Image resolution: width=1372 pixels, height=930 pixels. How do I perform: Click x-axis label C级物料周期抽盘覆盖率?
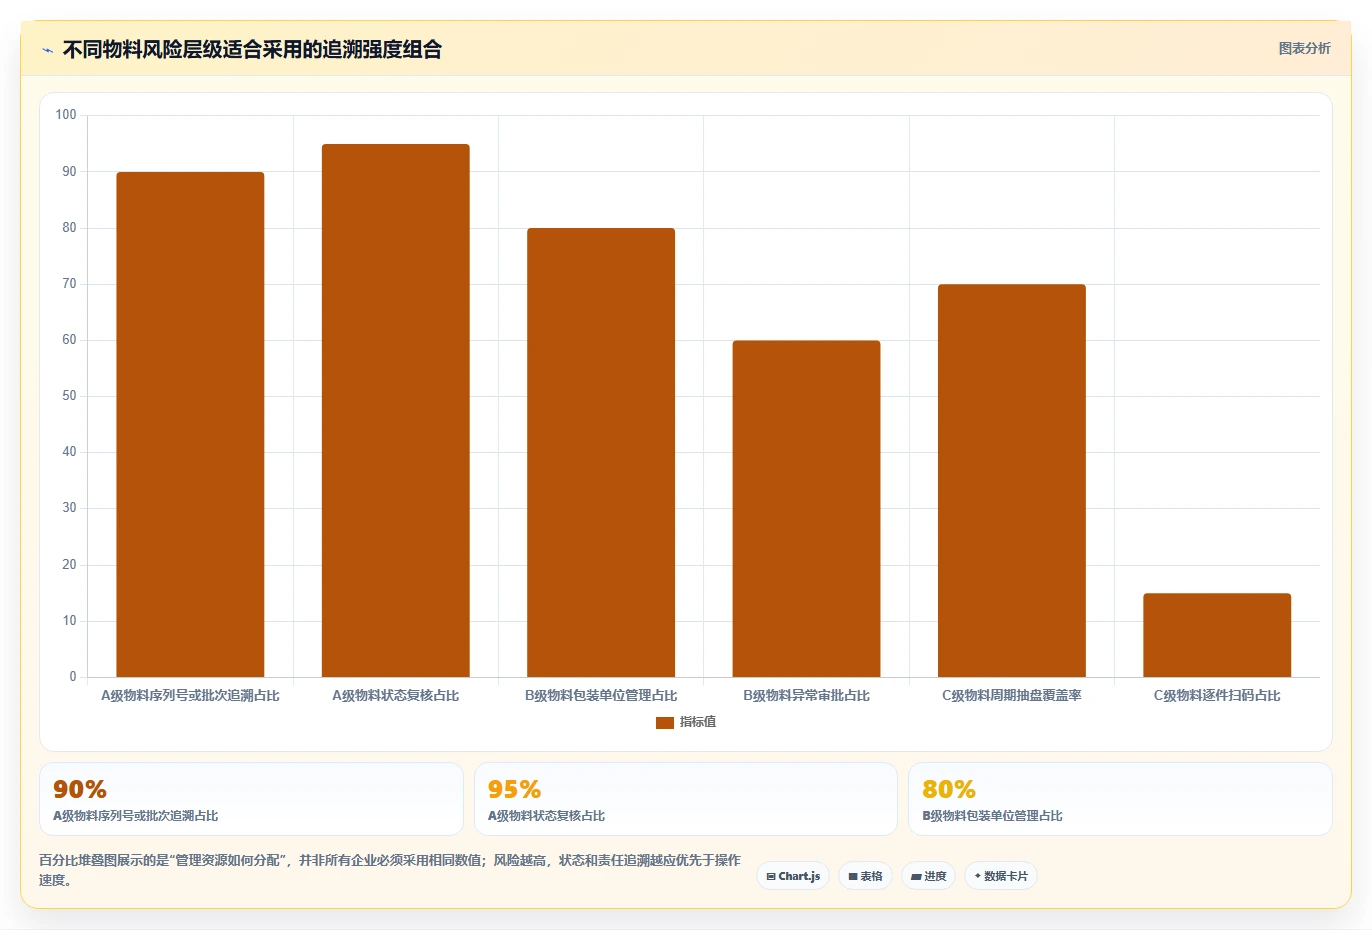tap(1012, 695)
